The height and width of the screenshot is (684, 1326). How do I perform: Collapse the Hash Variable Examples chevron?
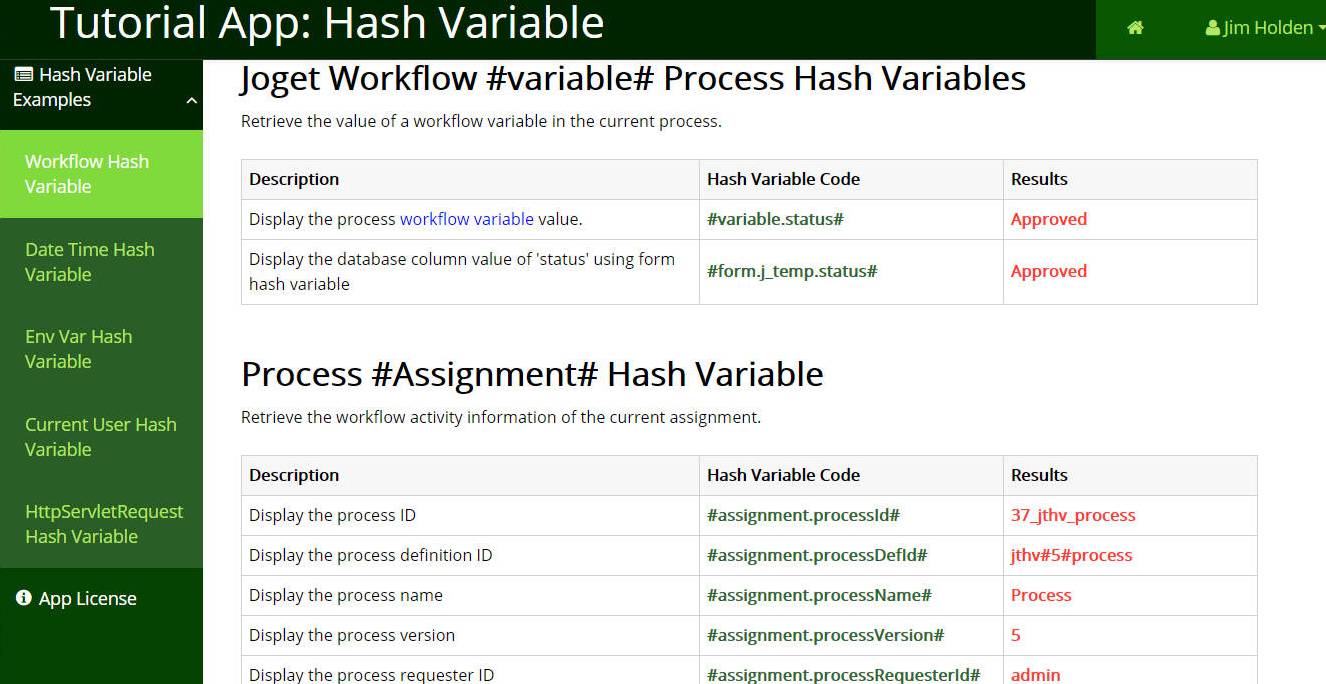click(191, 100)
